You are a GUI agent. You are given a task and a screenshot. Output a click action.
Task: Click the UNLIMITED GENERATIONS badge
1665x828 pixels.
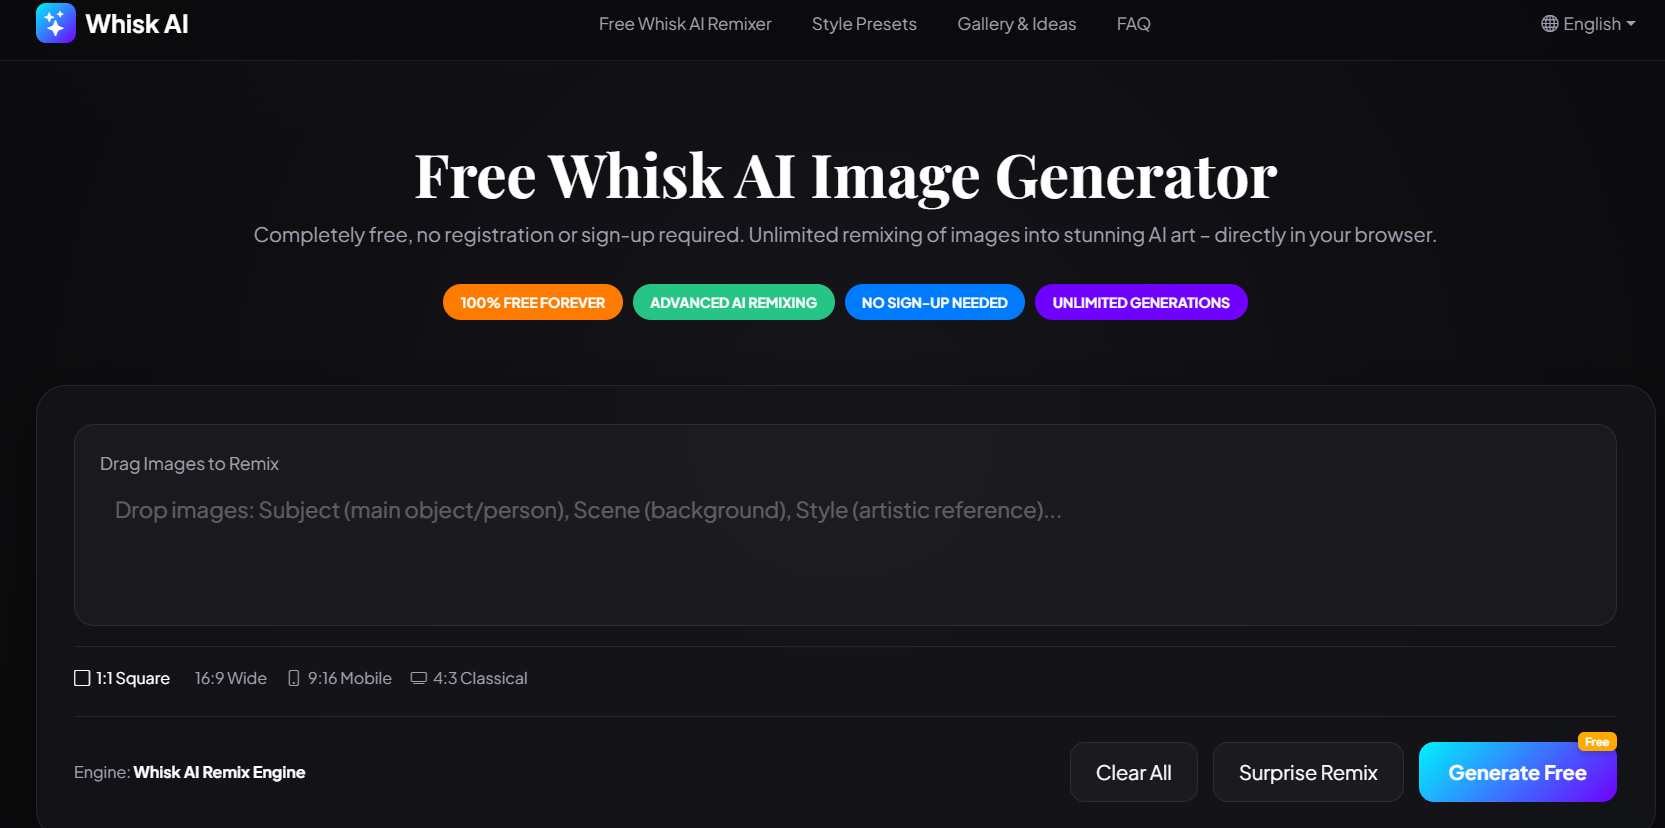1141,302
